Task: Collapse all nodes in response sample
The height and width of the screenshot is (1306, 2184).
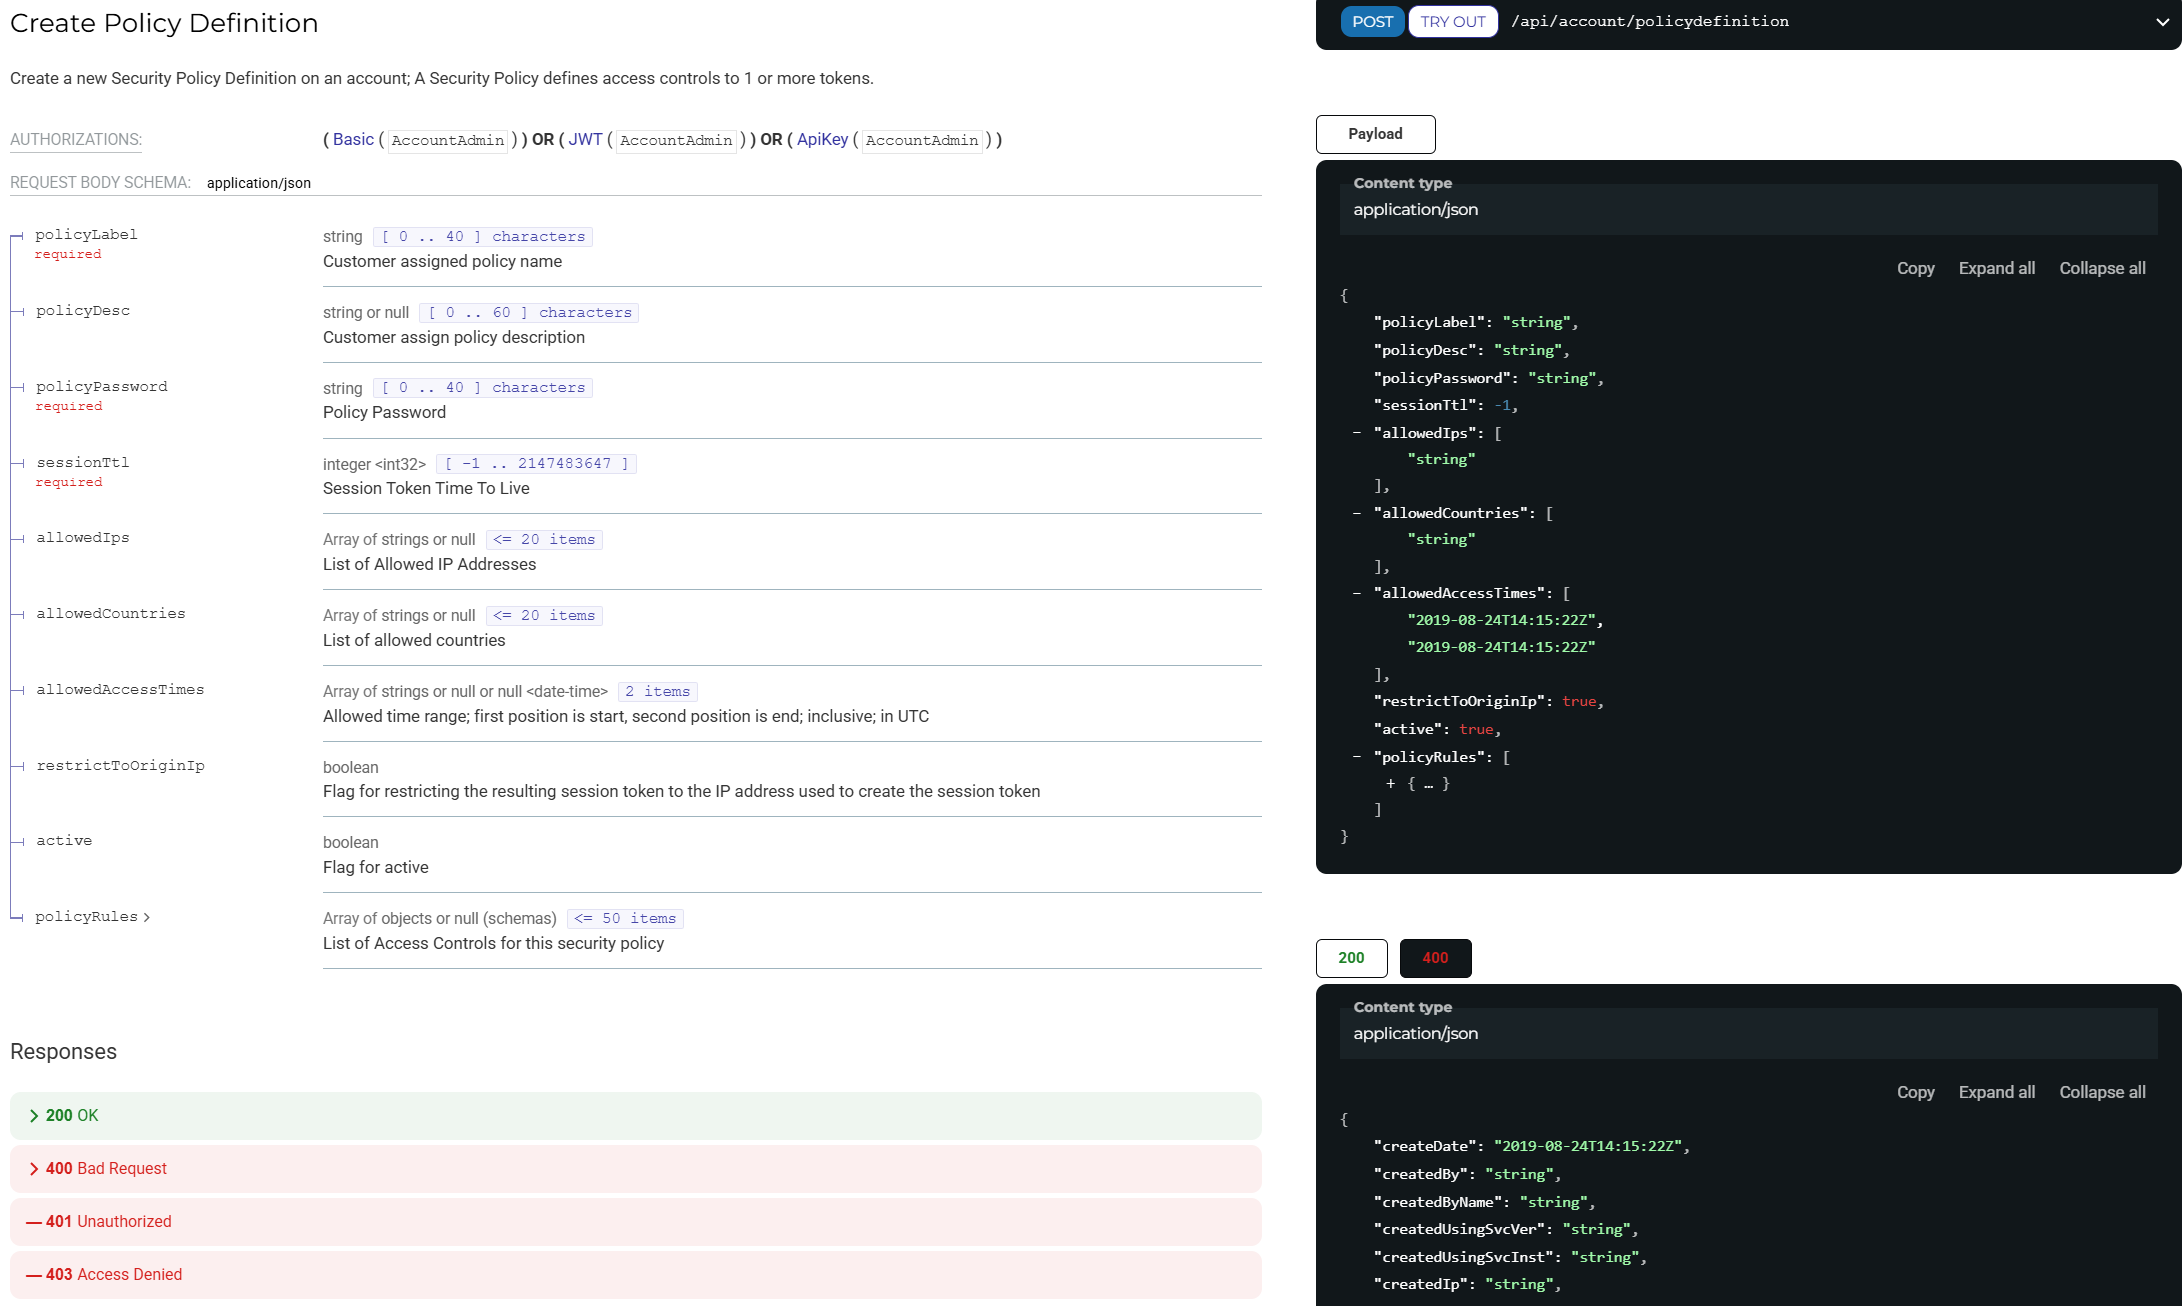Action: 2102,1092
